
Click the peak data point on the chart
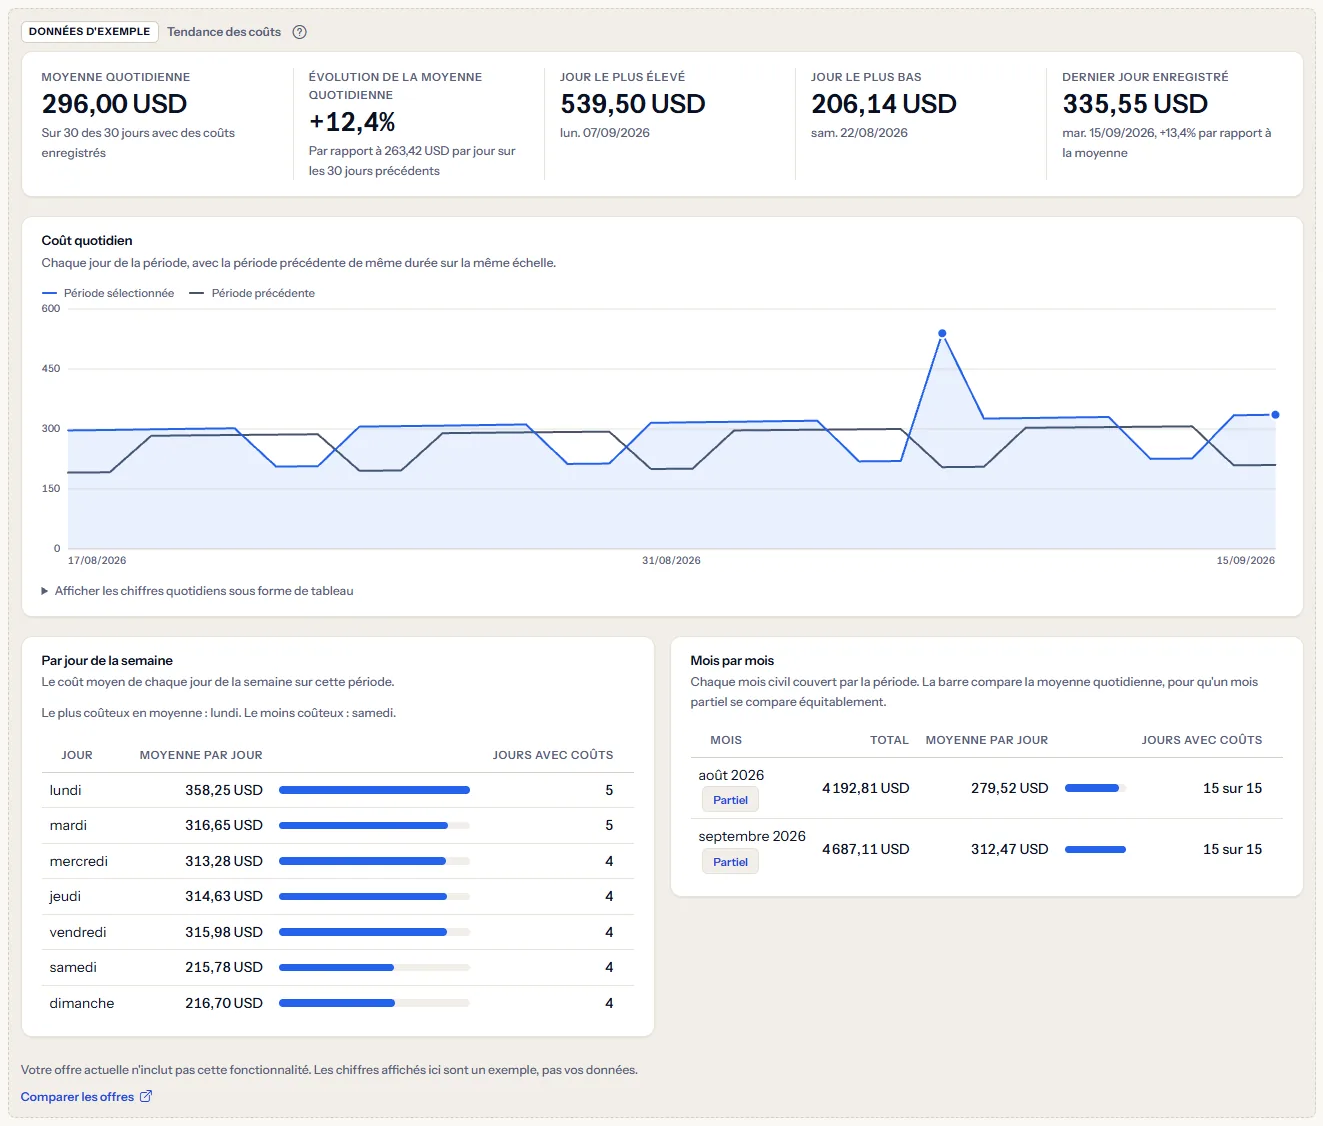click(942, 333)
